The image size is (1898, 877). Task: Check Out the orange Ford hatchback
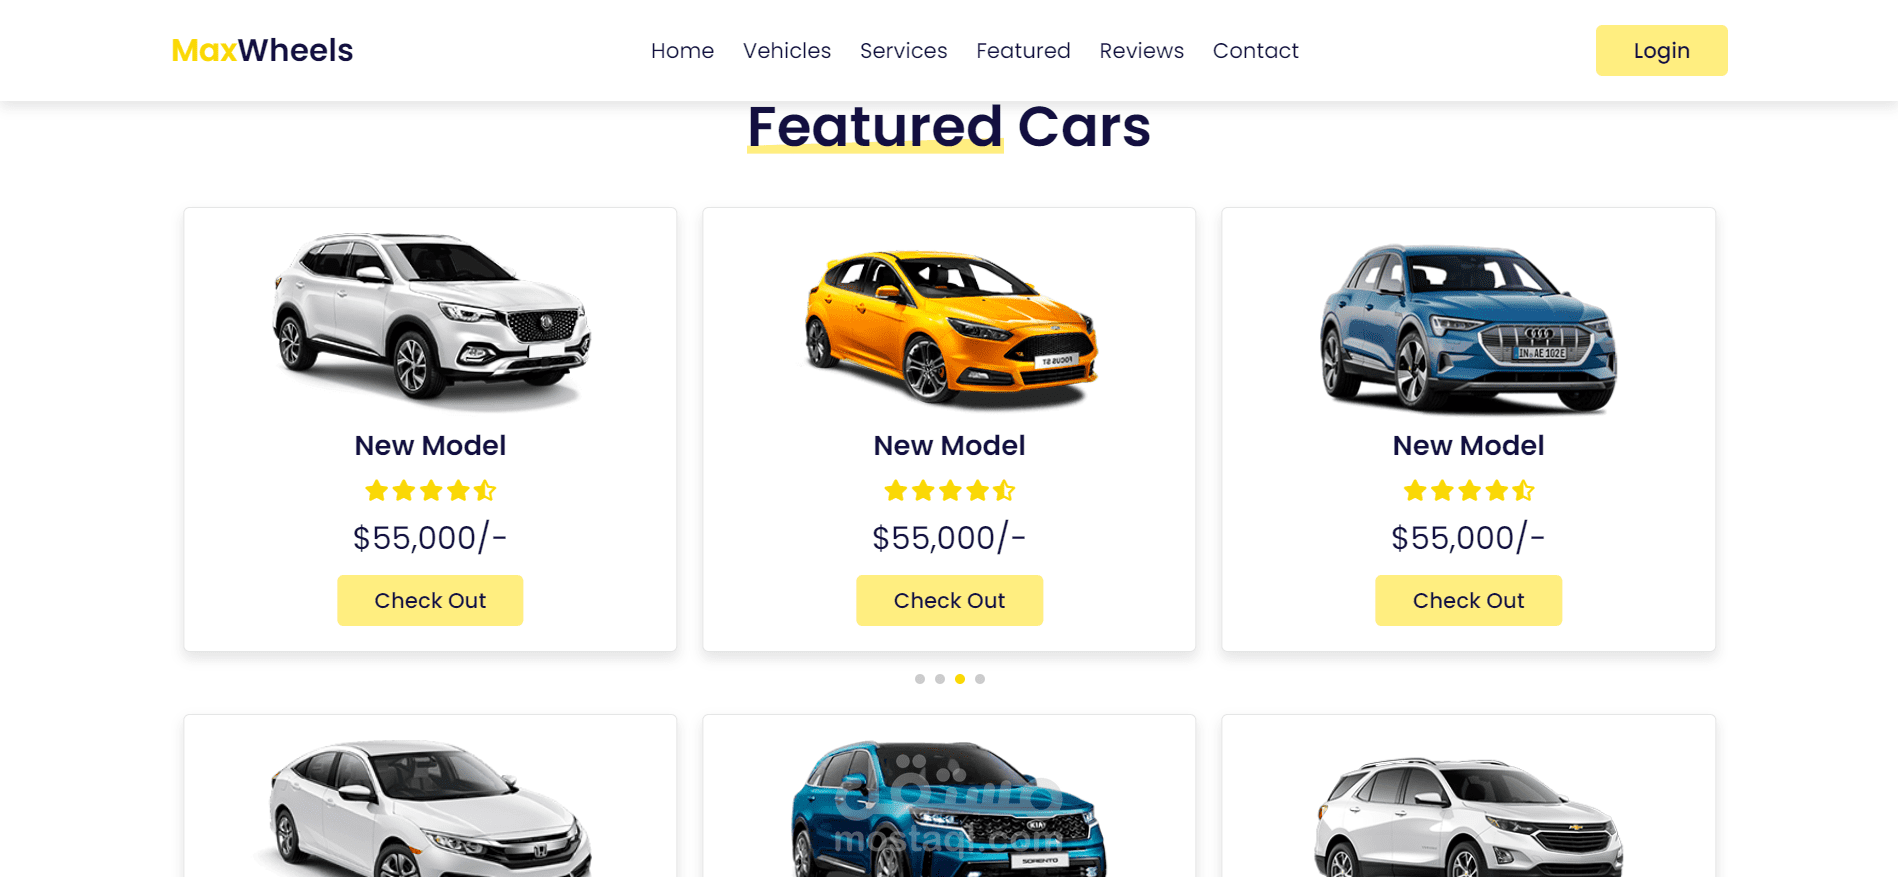point(949,600)
